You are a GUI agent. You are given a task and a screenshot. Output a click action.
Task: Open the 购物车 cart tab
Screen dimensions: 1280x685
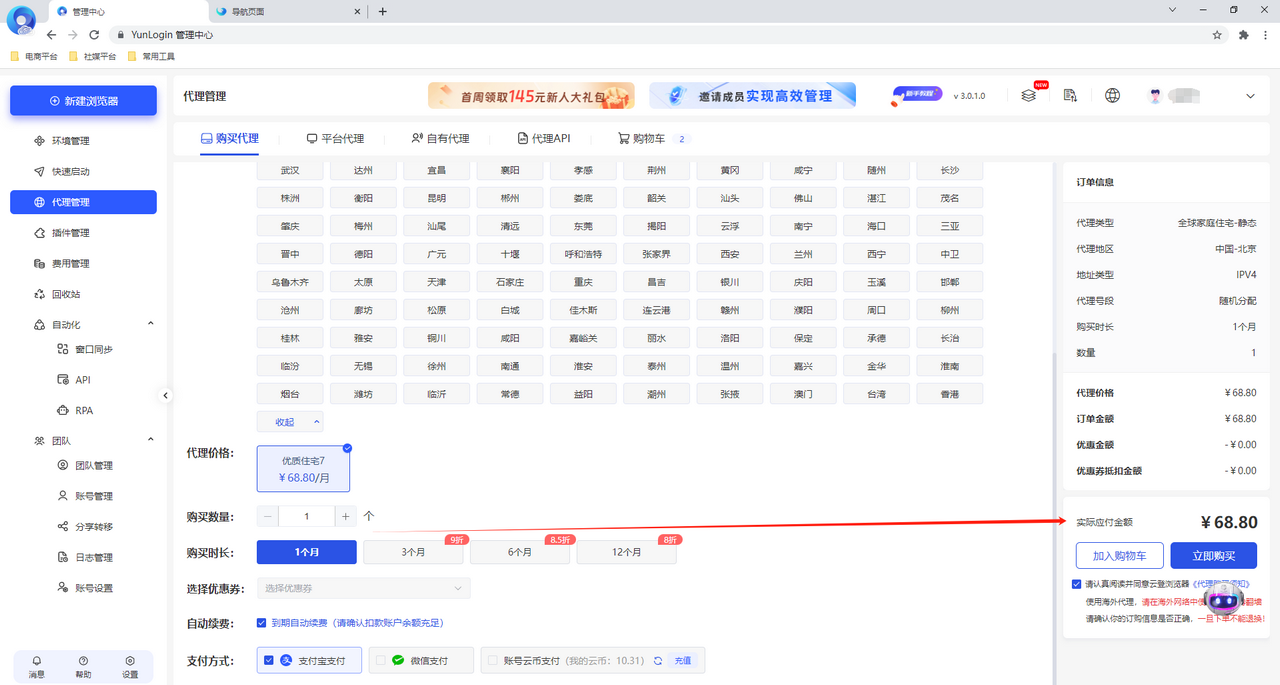pos(647,138)
